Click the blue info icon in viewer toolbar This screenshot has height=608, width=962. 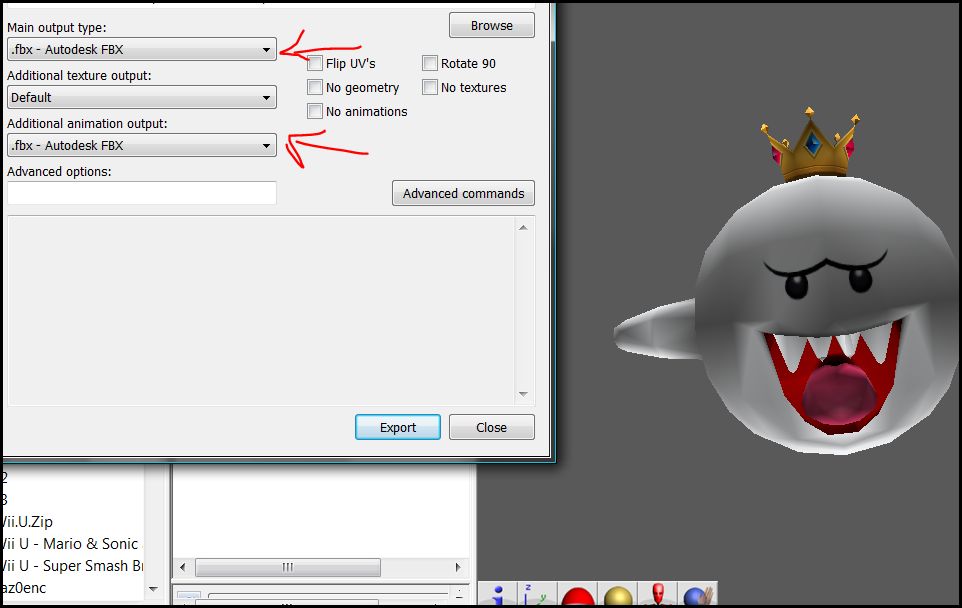pos(498,594)
